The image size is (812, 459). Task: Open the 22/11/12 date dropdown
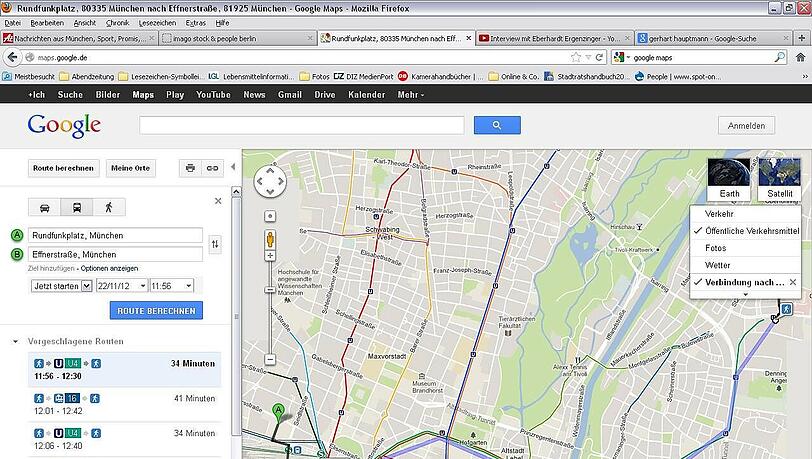(x=121, y=285)
